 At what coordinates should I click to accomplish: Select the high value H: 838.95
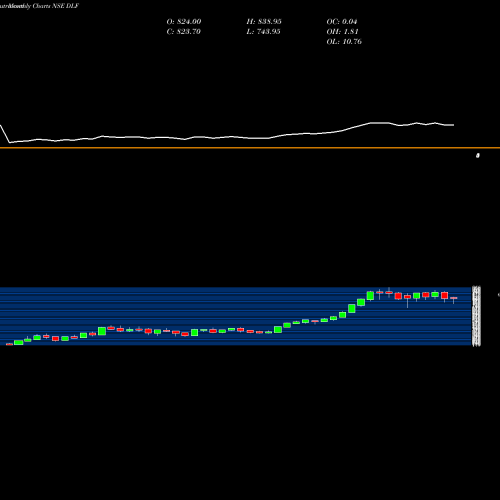coord(264,21)
